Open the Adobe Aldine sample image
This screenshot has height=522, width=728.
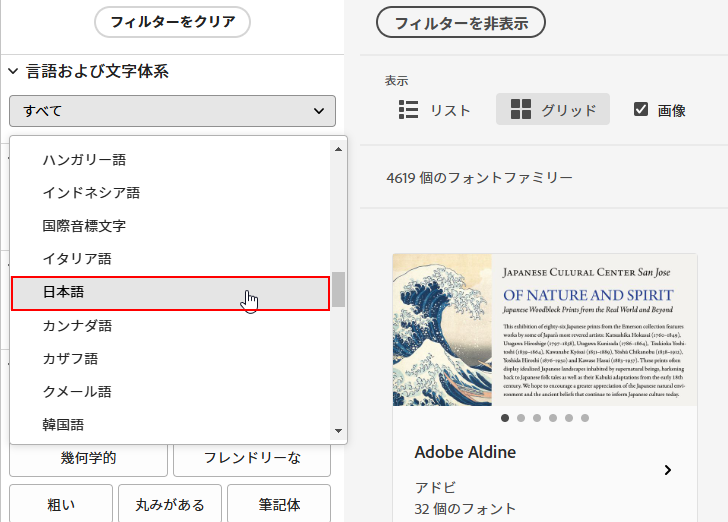point(545,330)
